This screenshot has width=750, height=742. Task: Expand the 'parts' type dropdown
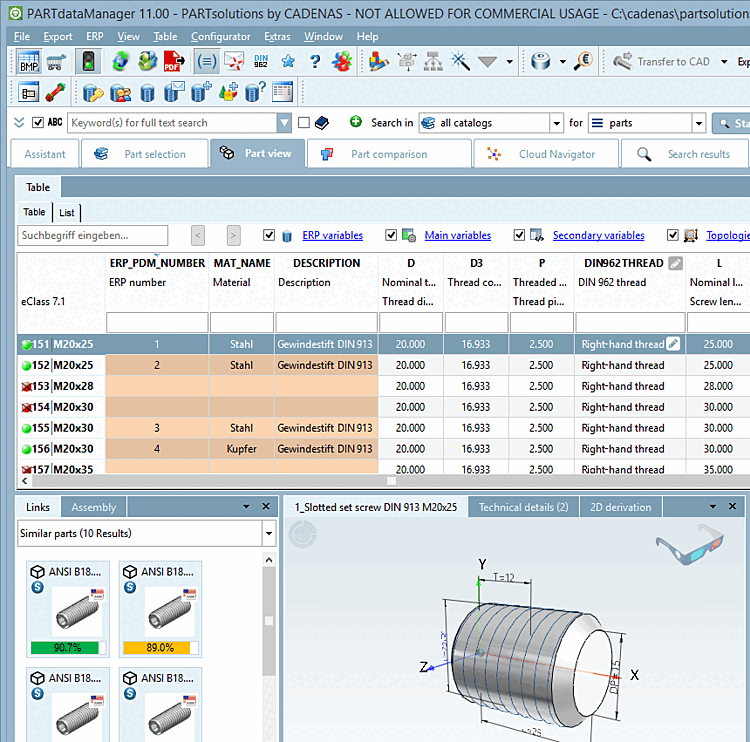click(698, 123)
